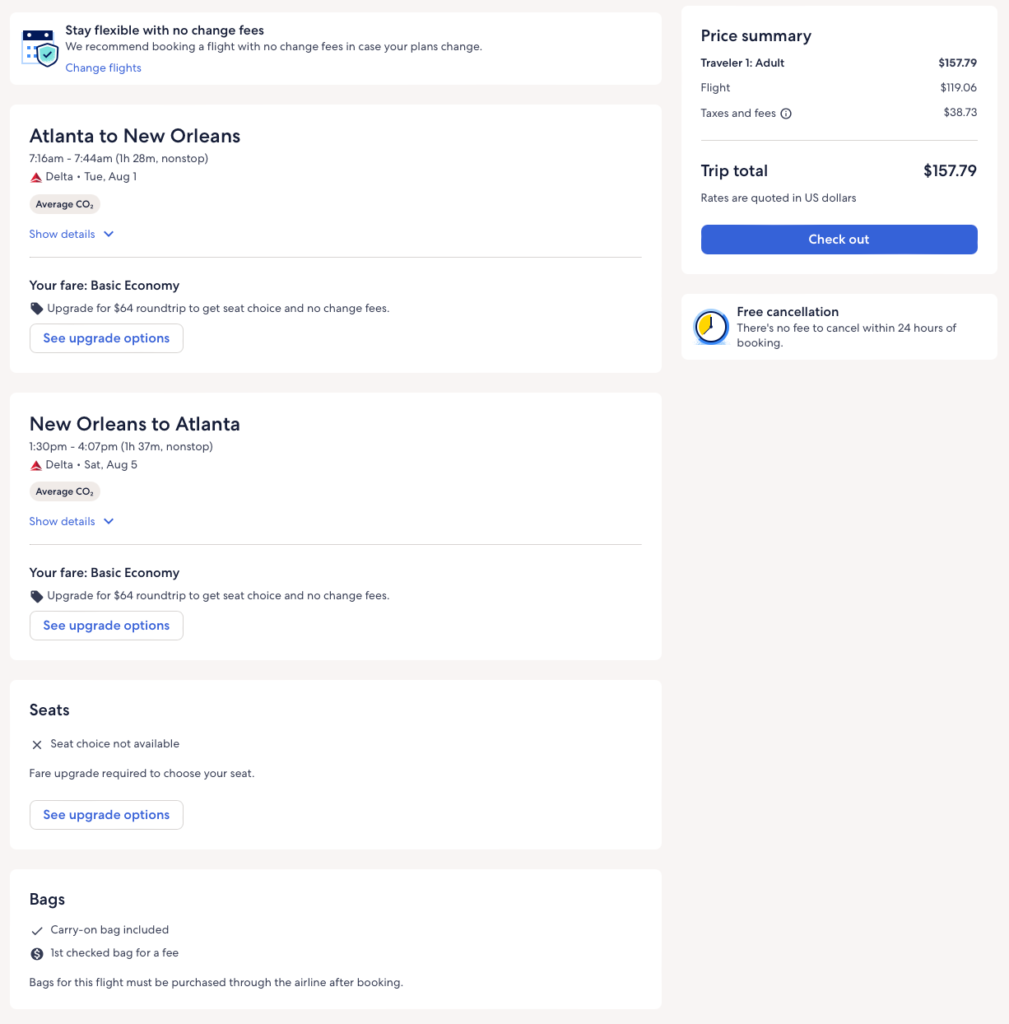Viewport: 1009px width, 1024px height.
Task: Click the flexible booking calendar shield icon
Action: pyautogui.click(x=40, y=47)
